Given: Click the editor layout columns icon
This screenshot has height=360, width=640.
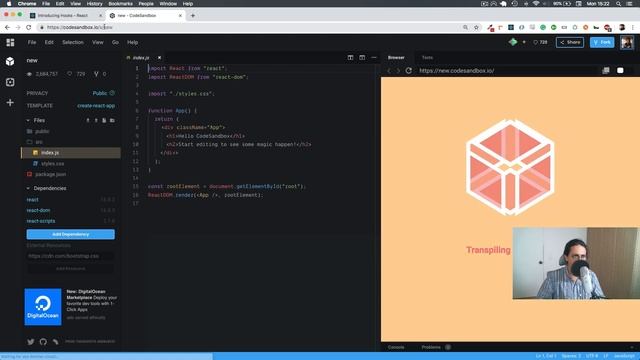Looking at the screenshot, I should click(x=362, y=58).
